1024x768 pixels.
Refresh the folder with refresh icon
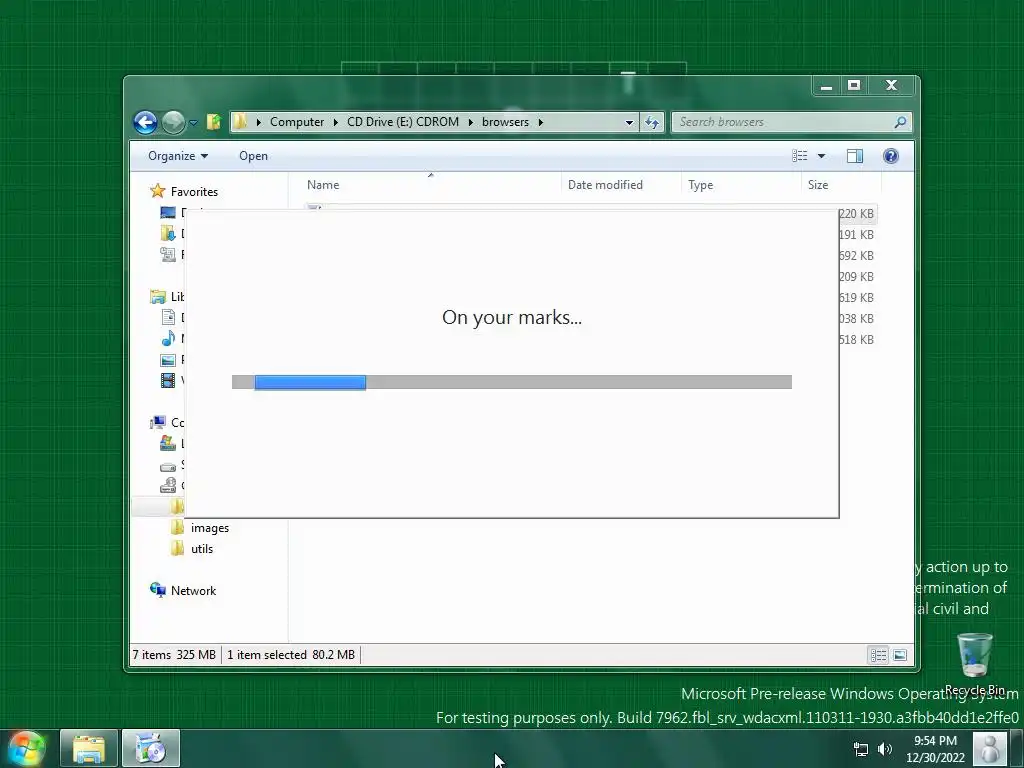(x=652, y=122)
